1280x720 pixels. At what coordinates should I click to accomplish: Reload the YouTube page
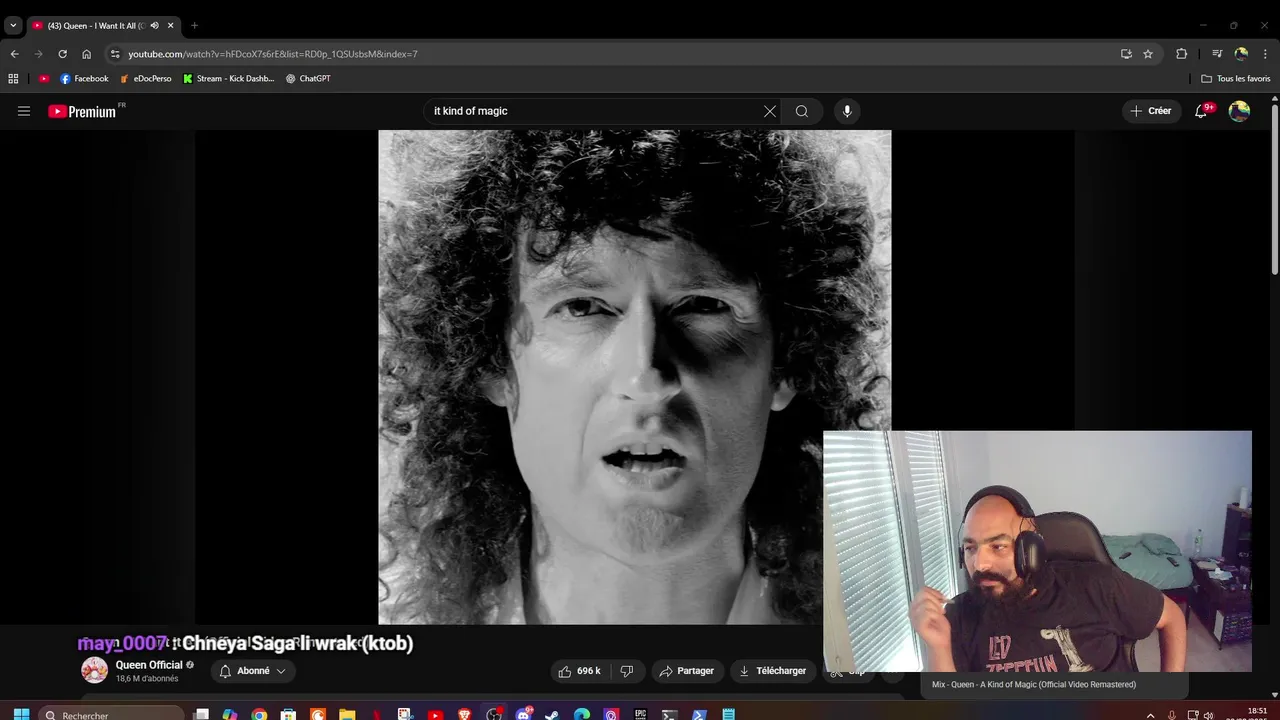pos(62,54)
